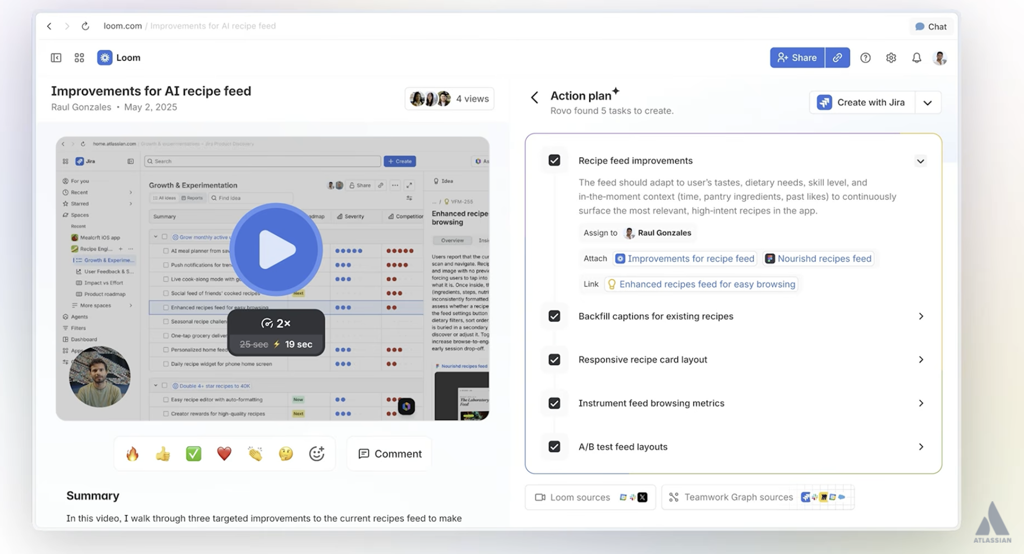Image resolution: width=1024 pixels, height=554 pixels.
Task: Open Loom sources button
Action: pyautogui.click(x=590, y=497)
